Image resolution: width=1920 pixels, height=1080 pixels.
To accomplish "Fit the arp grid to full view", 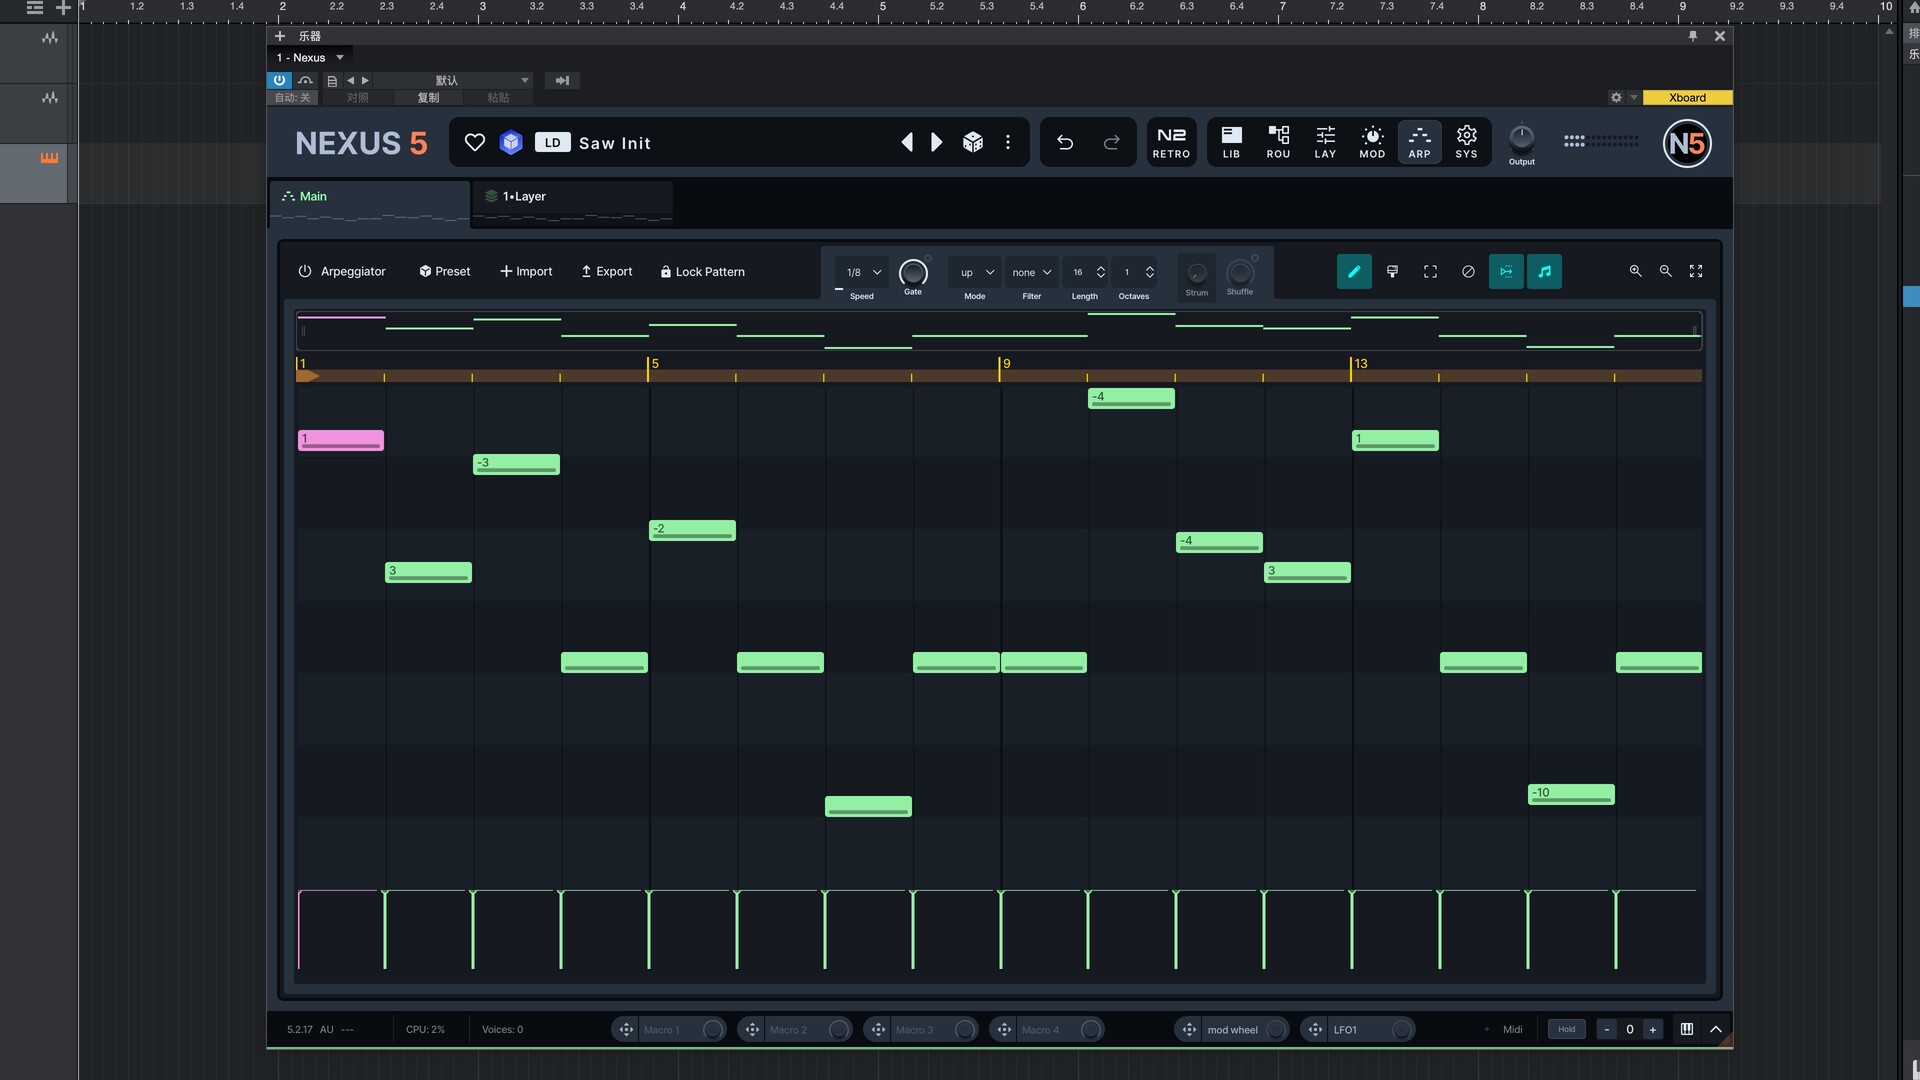I will coord(1696,271).
